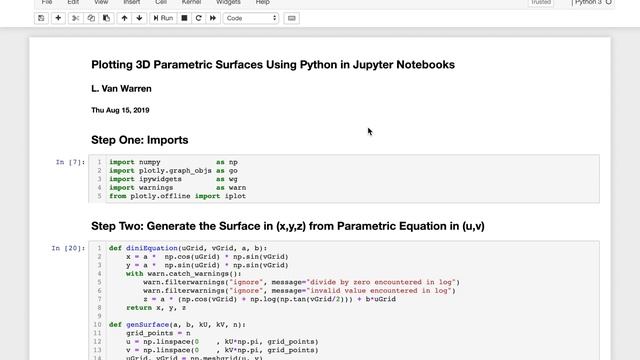The image size is (640, 360).
Task: Open the Insert menu
Action: (x=132, y=2)
